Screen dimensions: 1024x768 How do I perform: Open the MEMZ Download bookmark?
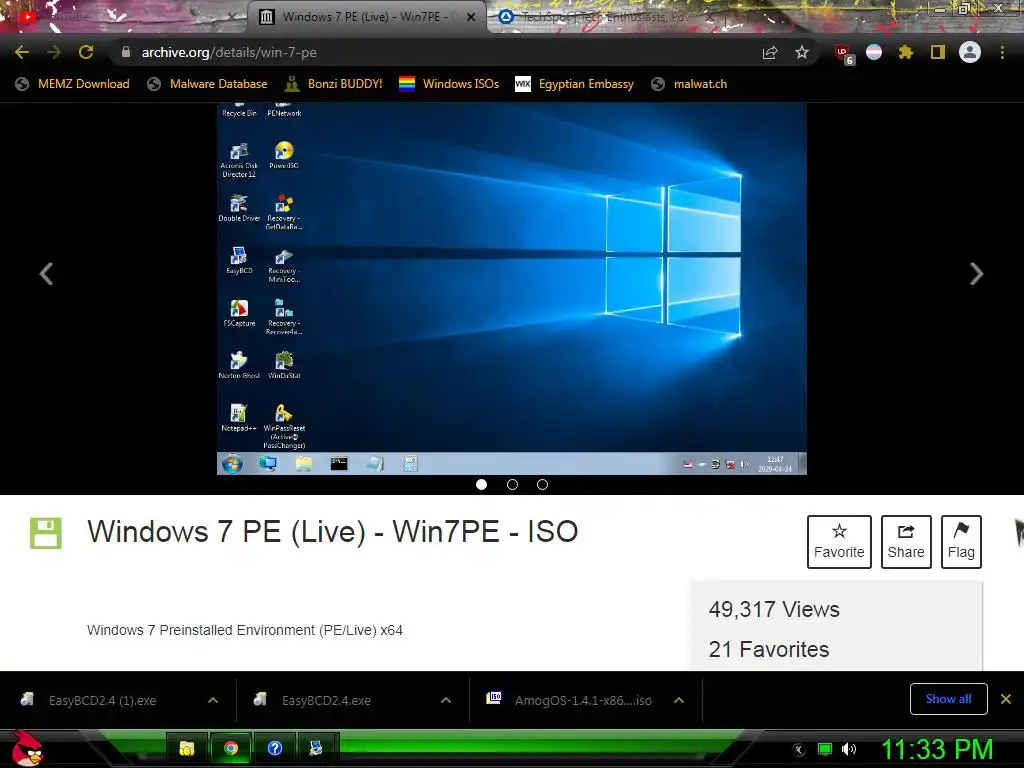(72, 84)
